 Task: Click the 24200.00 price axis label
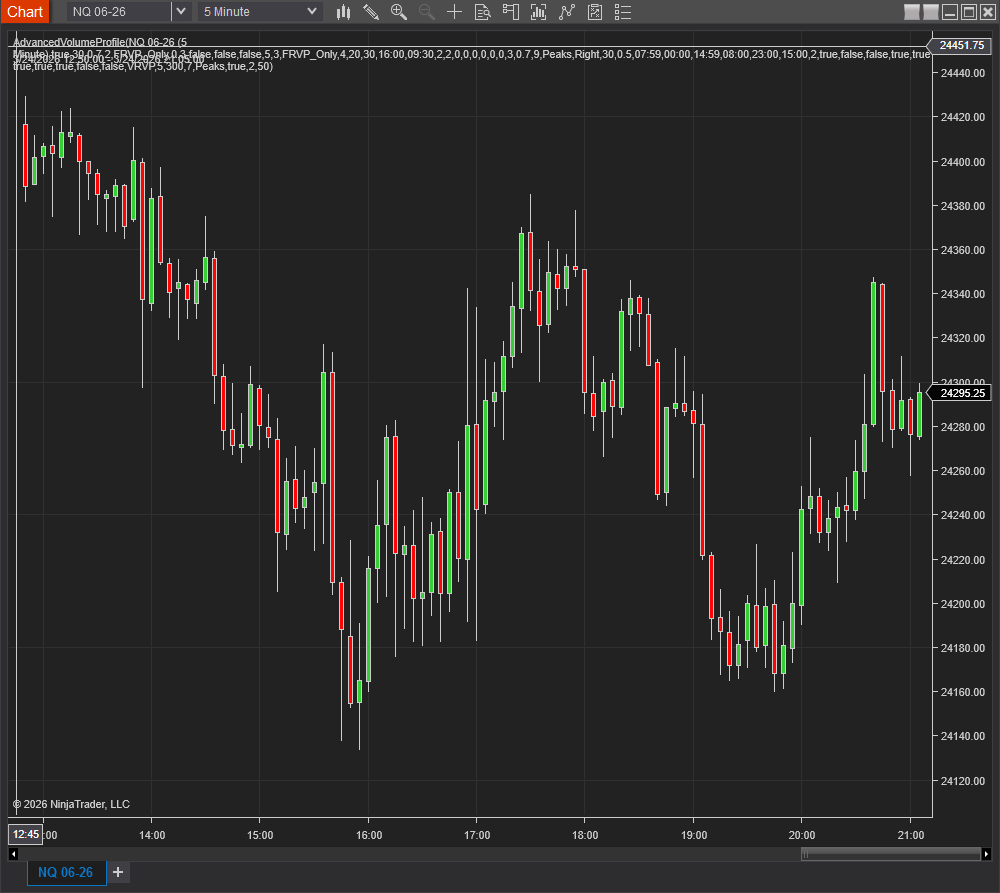click(x=962, y=604)
